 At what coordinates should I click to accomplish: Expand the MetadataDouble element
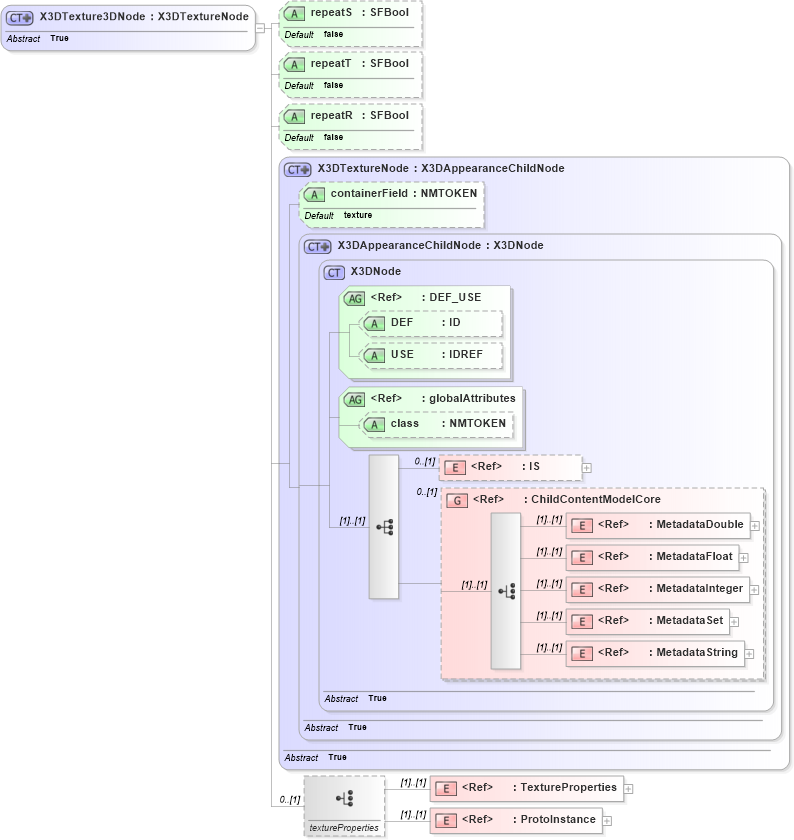tap(754, 526)
